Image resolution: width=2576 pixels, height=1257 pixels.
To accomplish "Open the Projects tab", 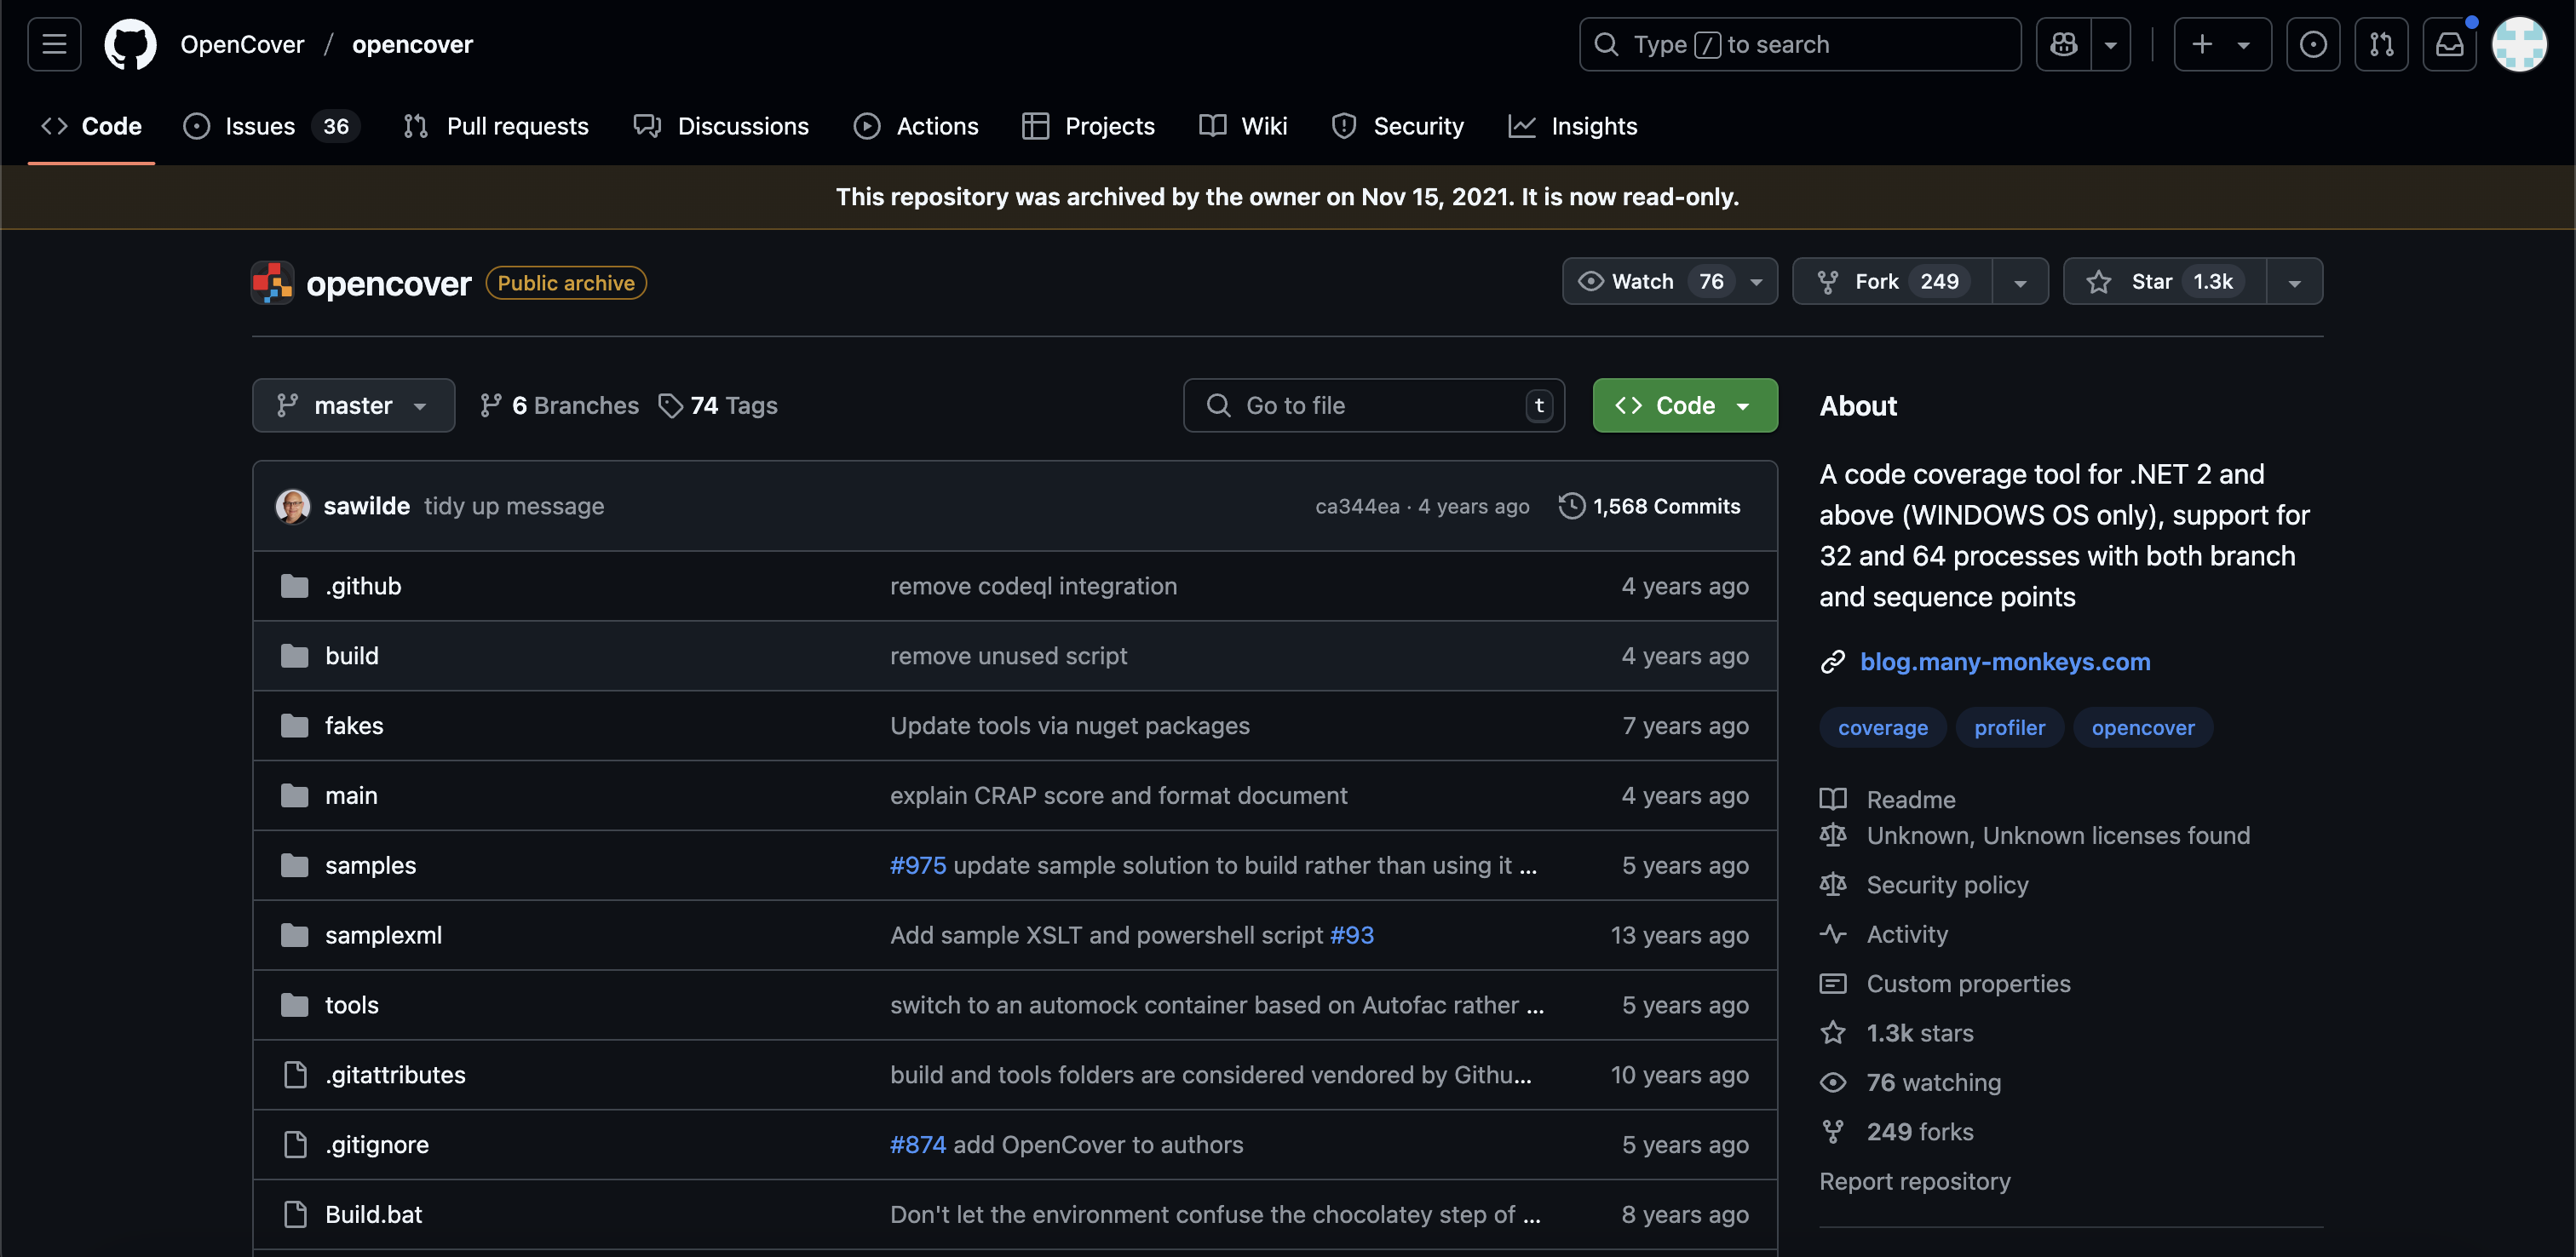I will (1088, 126).
